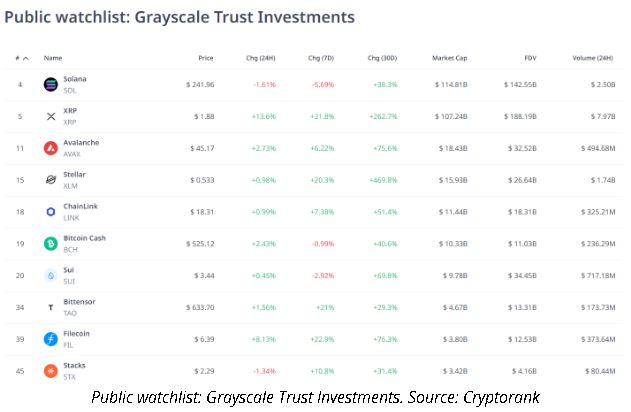This screenshot has height=412, width=631.
Task: Click the green Bitcoin Cash icon
Action: point(51,243)
